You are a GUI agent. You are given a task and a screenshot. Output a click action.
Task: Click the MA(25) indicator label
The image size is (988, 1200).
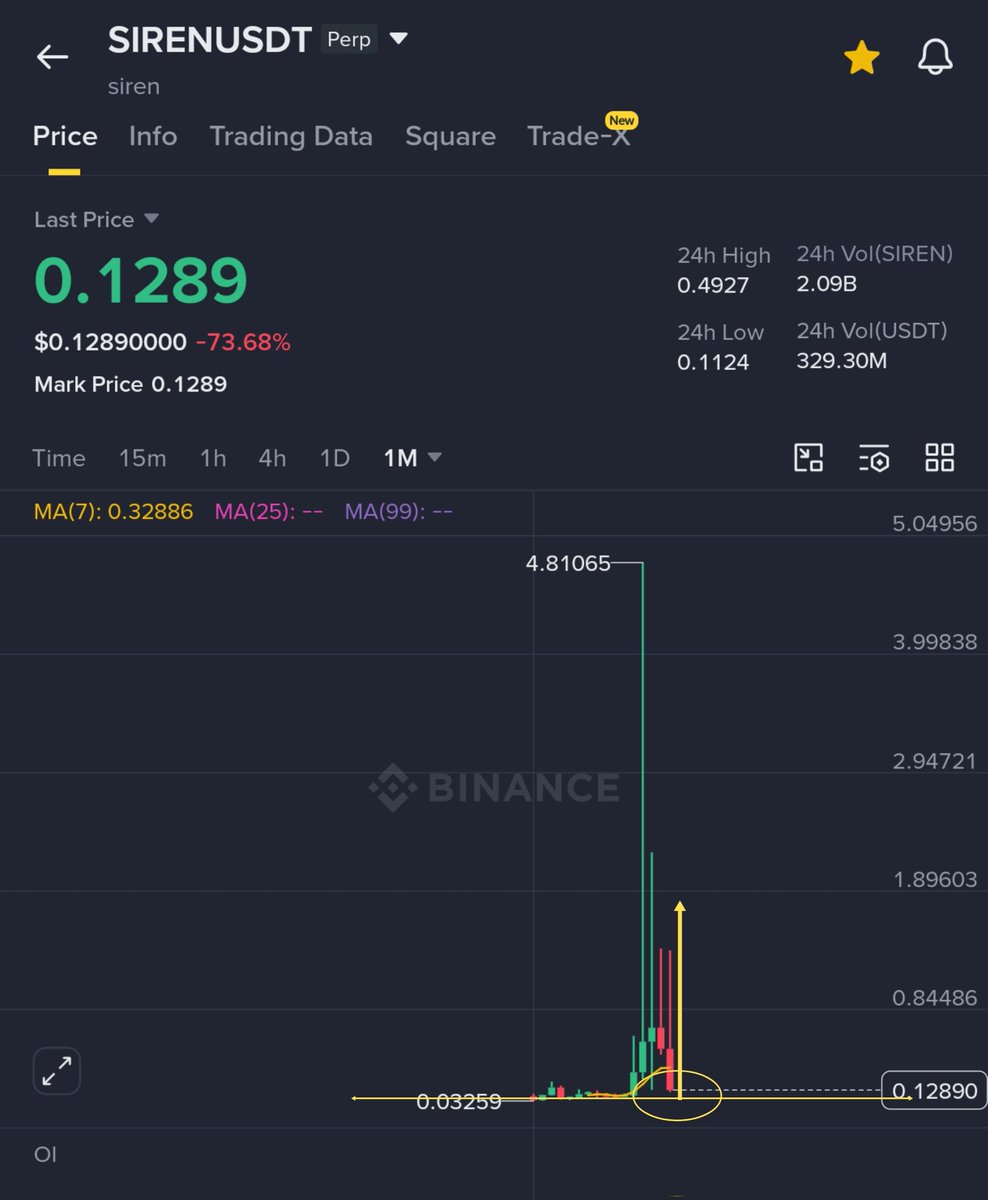pos(268,512)
